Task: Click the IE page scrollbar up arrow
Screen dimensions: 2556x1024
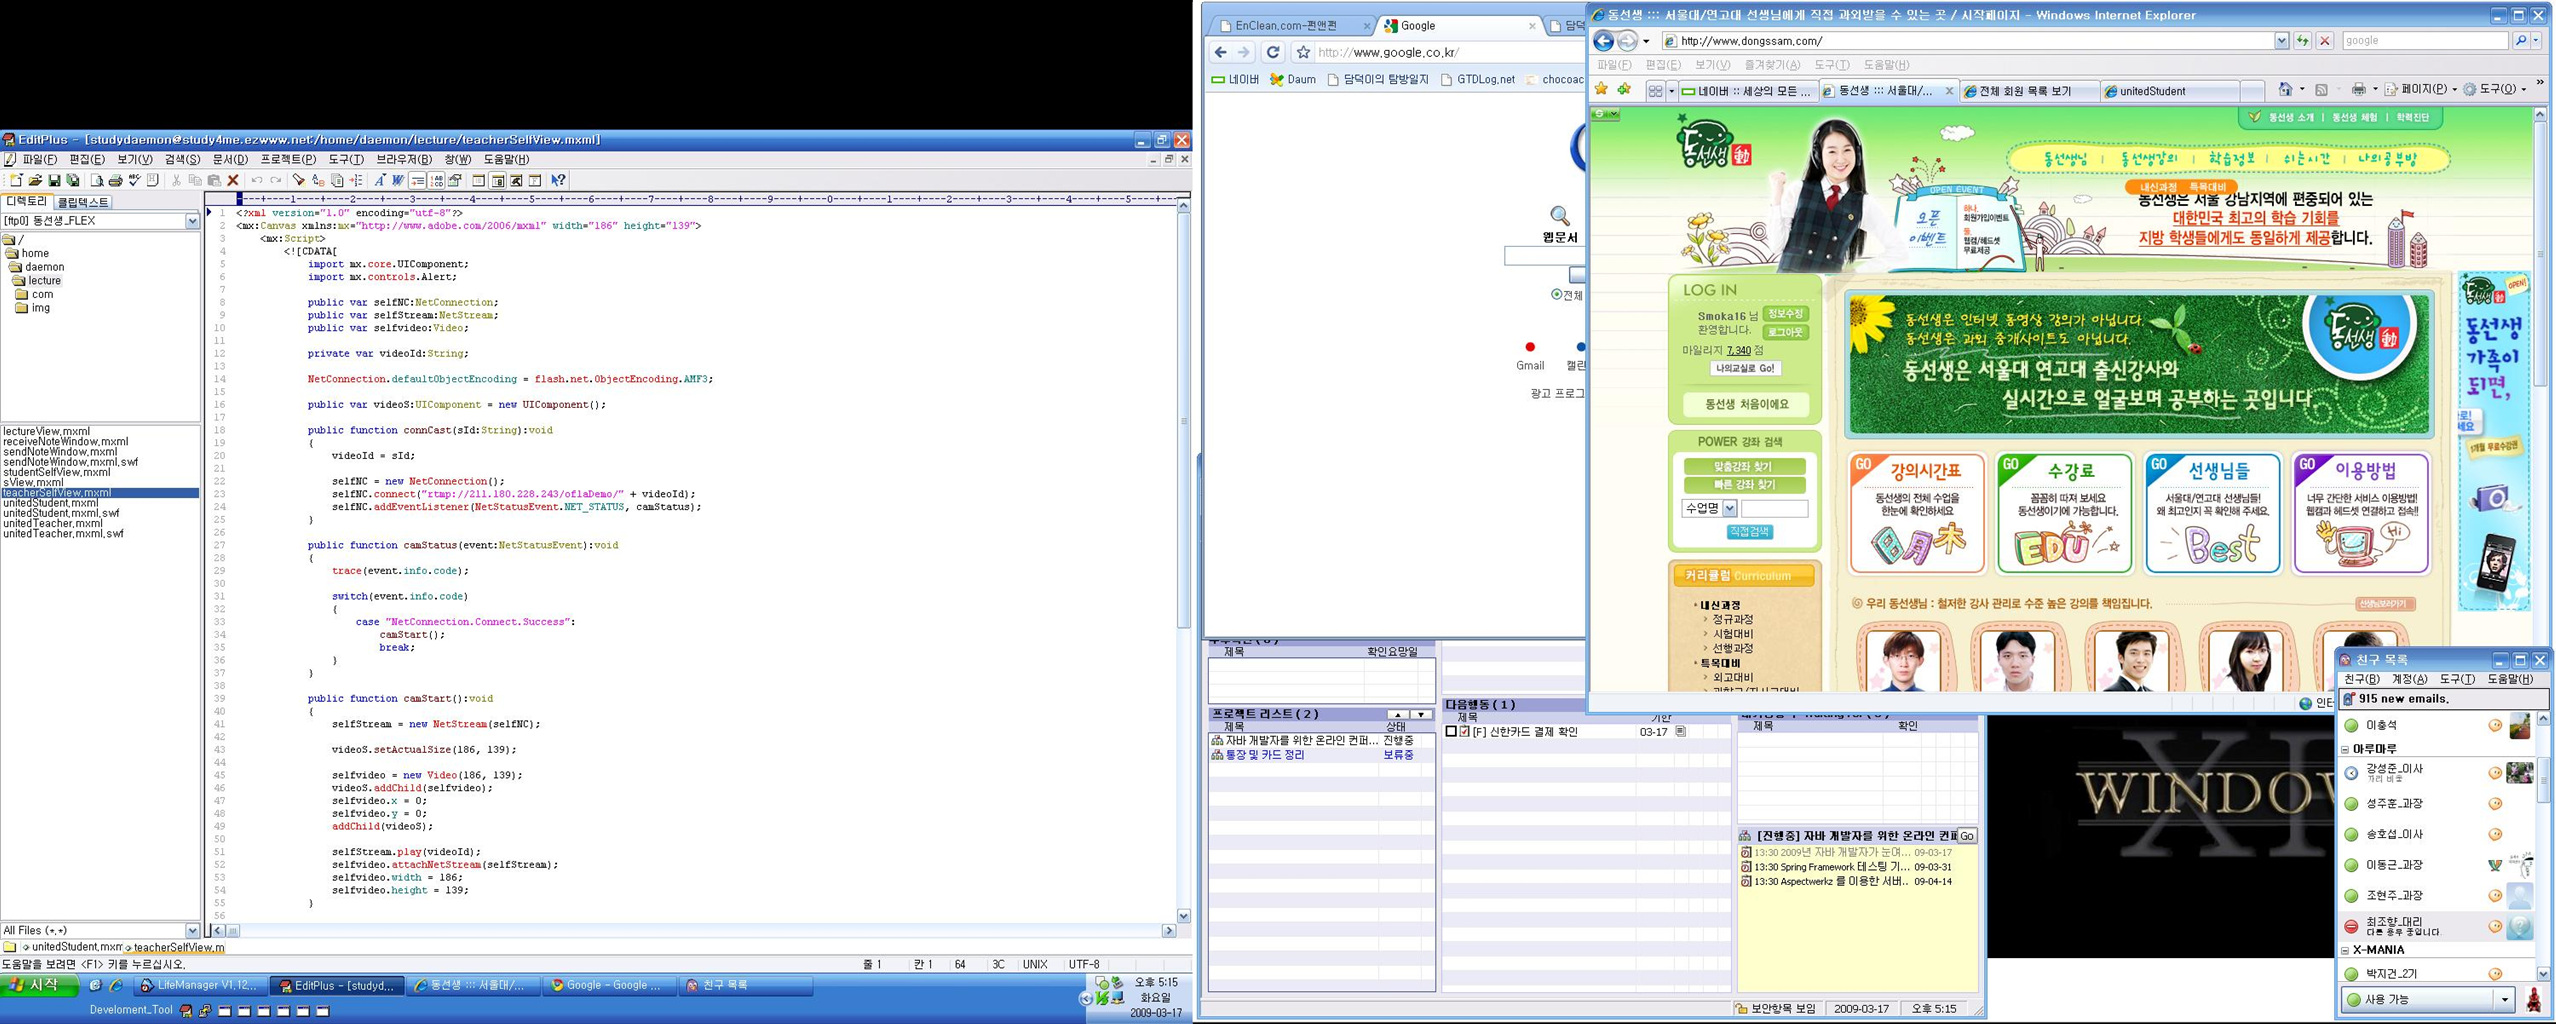Action: coord(2541,115)
